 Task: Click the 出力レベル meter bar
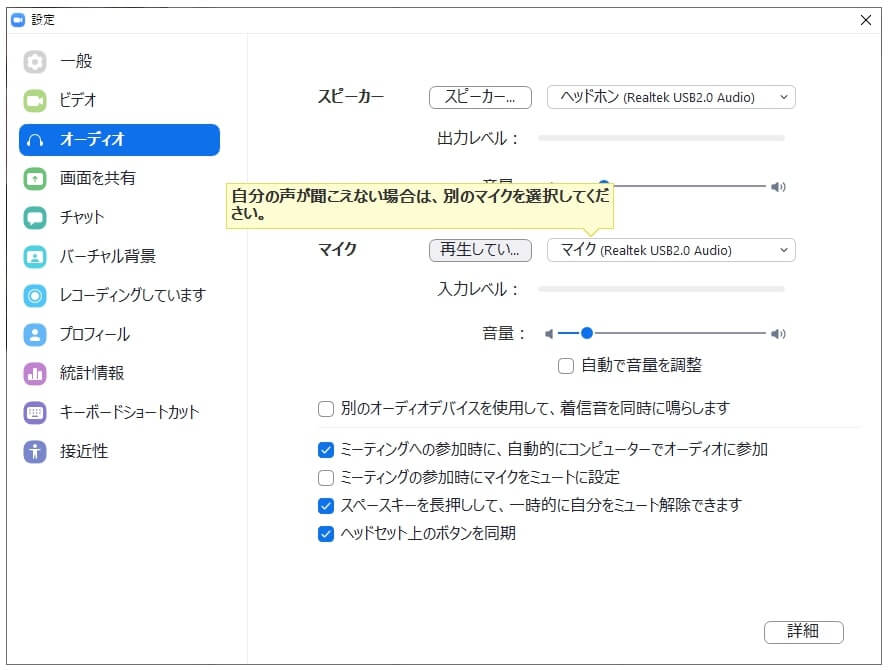coord(661,138)
